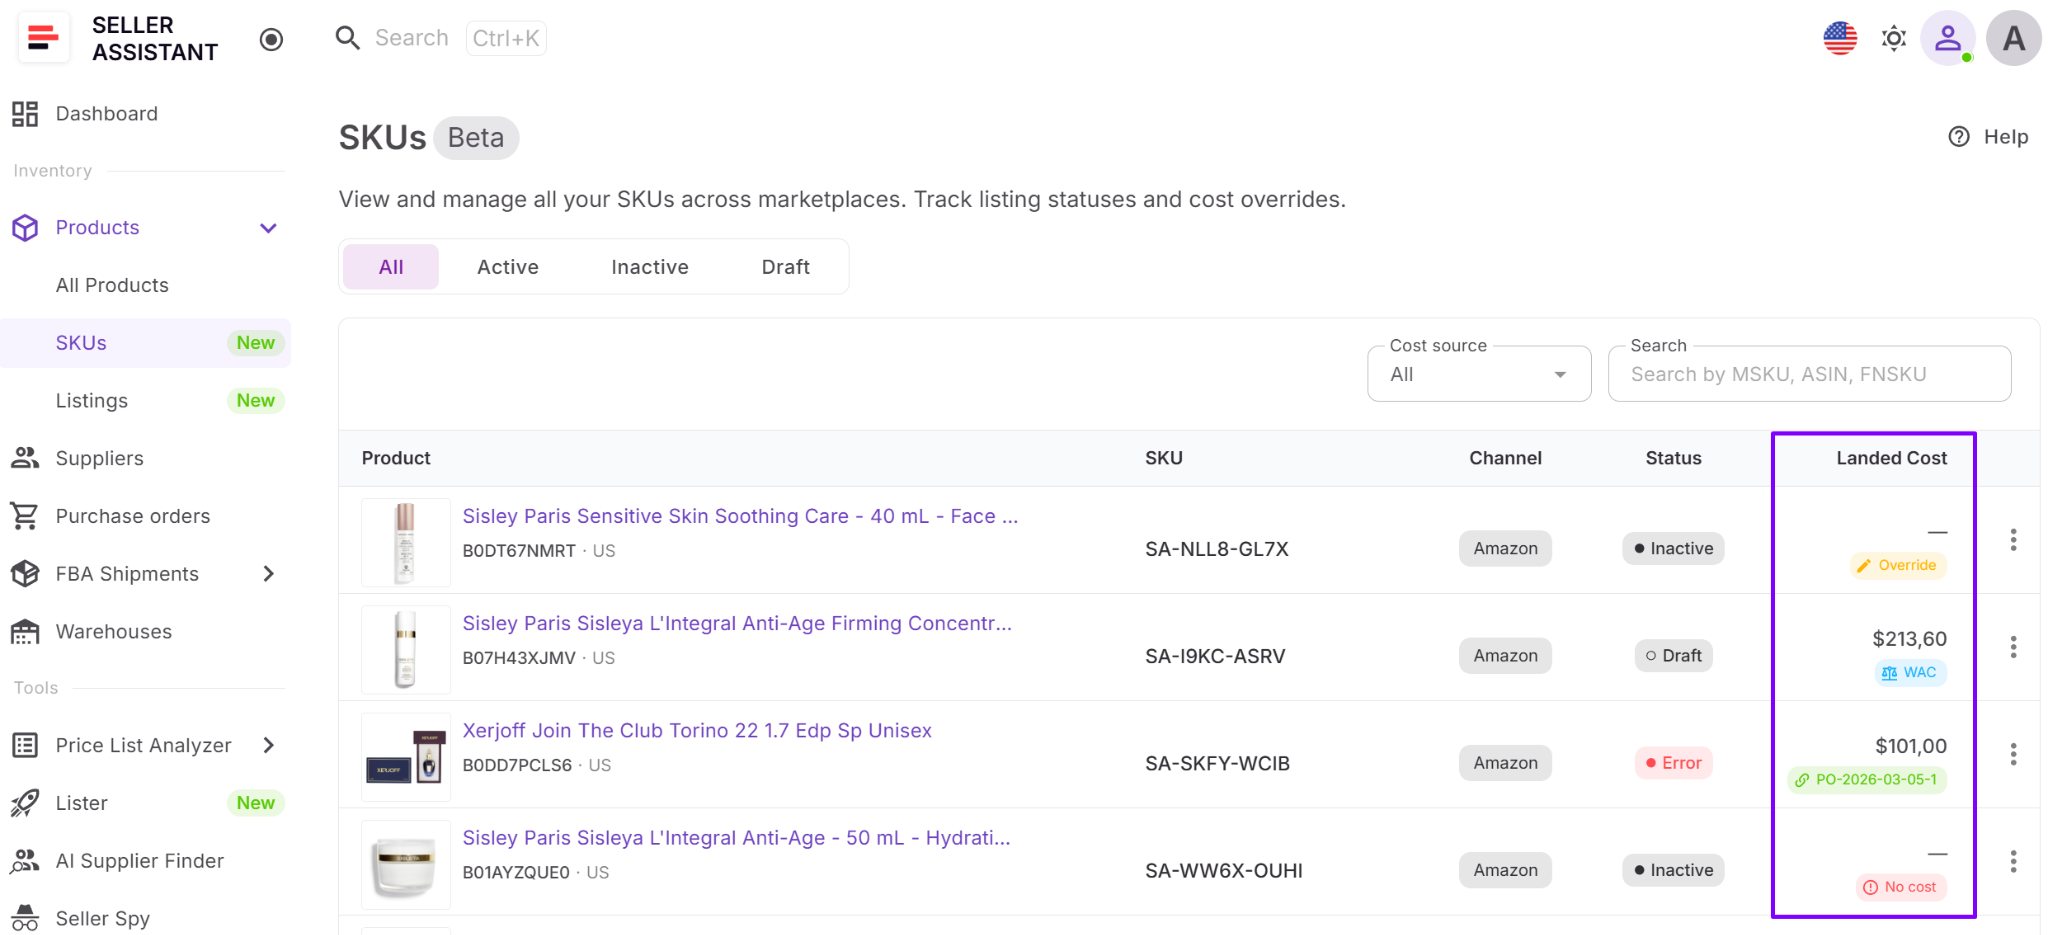Focus the Search by MSKU, ASIN, FNSKU field
This screenshot has height=935, width=2048.
1809,374
